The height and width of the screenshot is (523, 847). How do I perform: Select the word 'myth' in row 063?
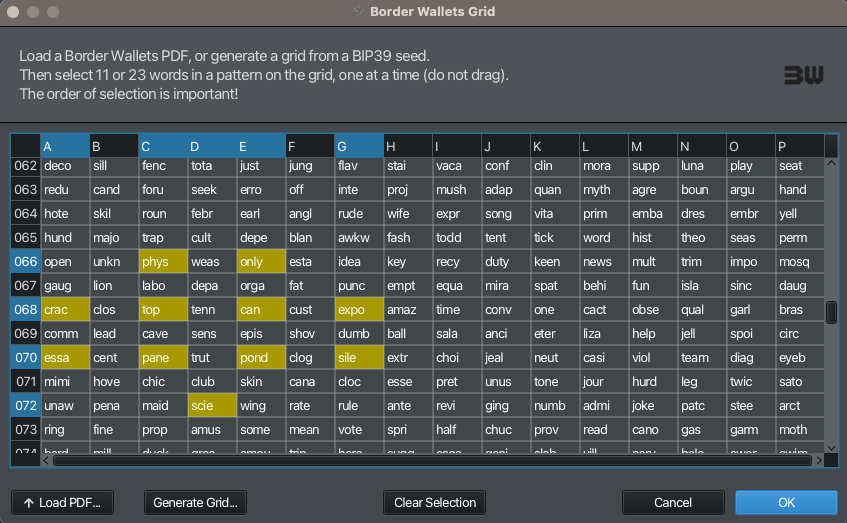[603, 190]
